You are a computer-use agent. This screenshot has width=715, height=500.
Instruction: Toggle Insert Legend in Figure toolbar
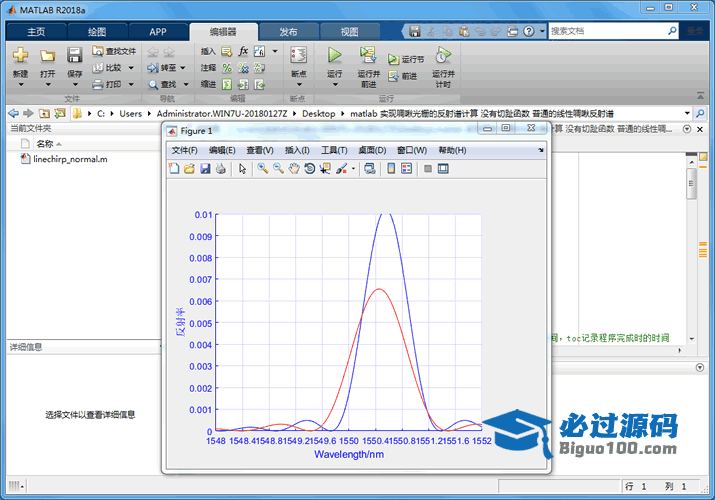tap(406, 169)
